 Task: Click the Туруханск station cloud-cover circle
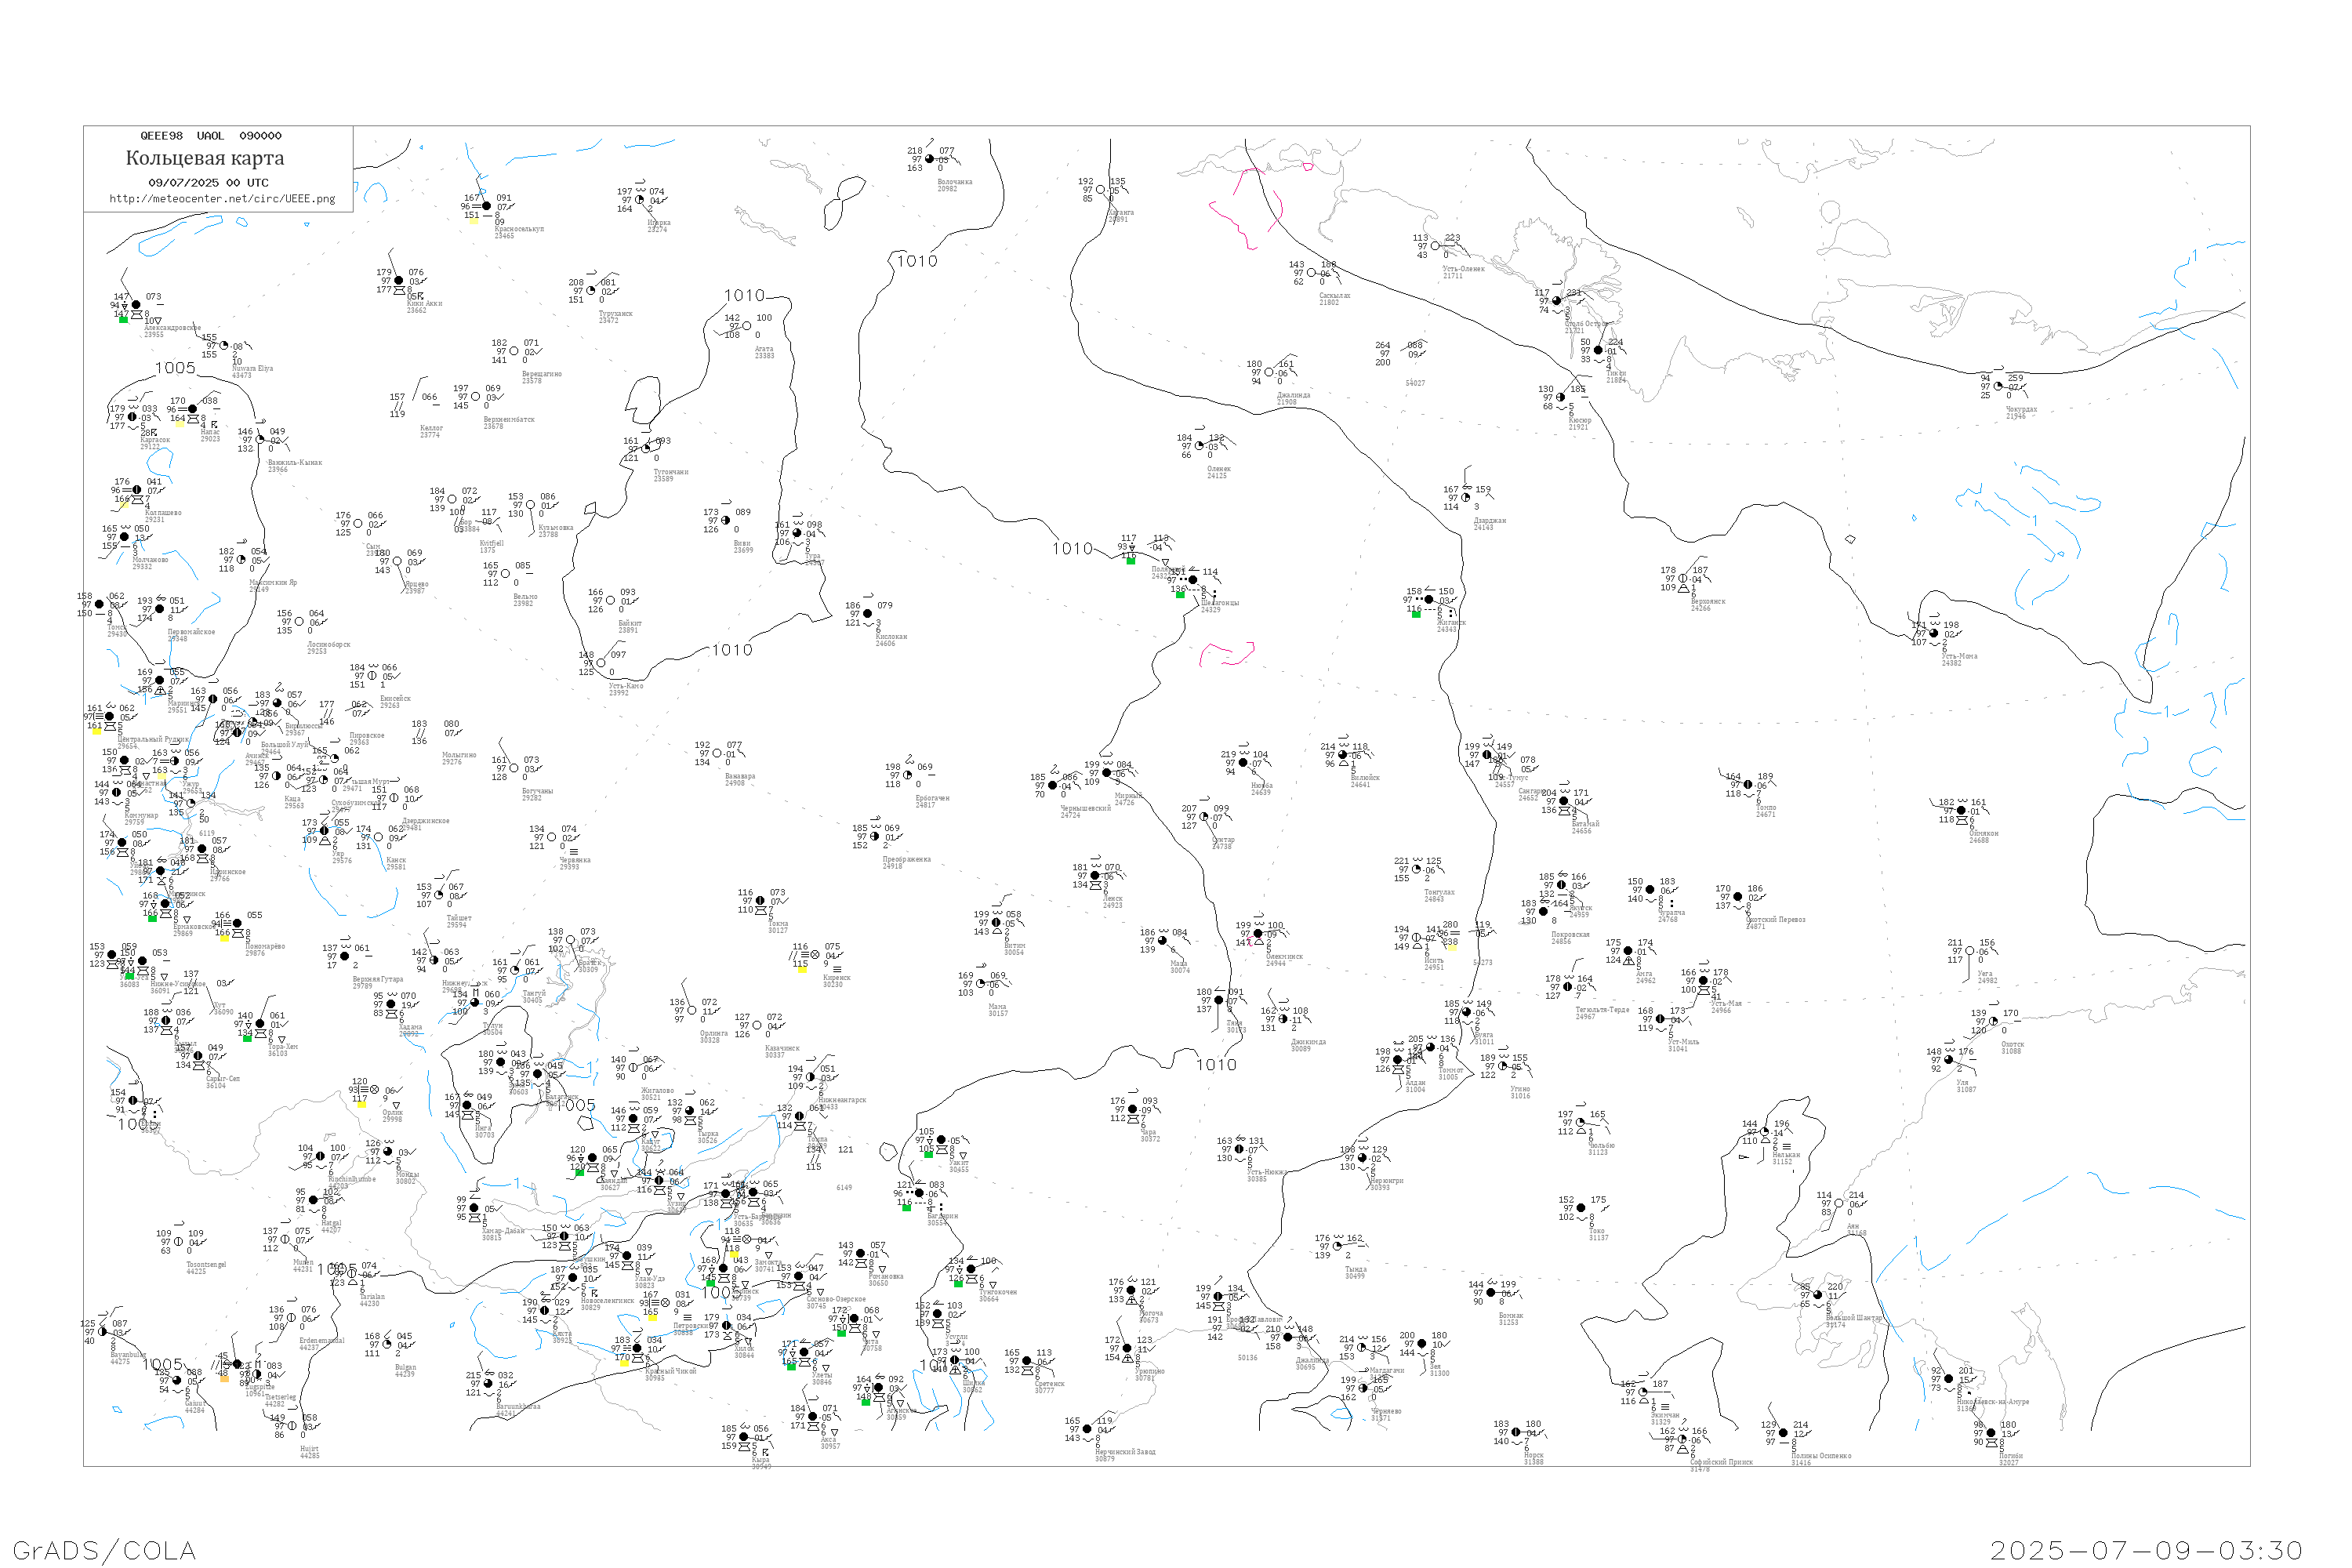click(591, 291)
